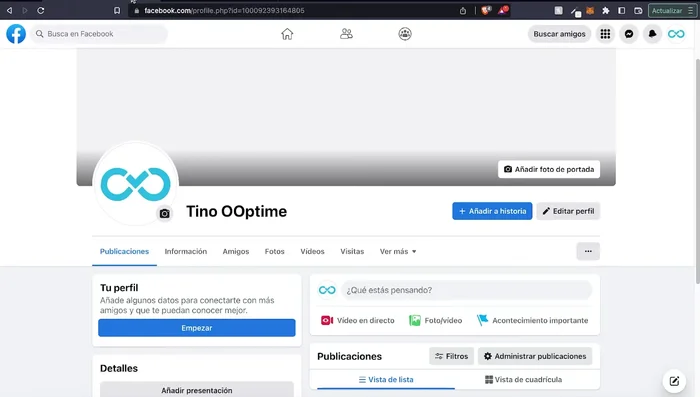Reload the page with the refresh icon
This screenshot has width=700, height=397.
41,10
